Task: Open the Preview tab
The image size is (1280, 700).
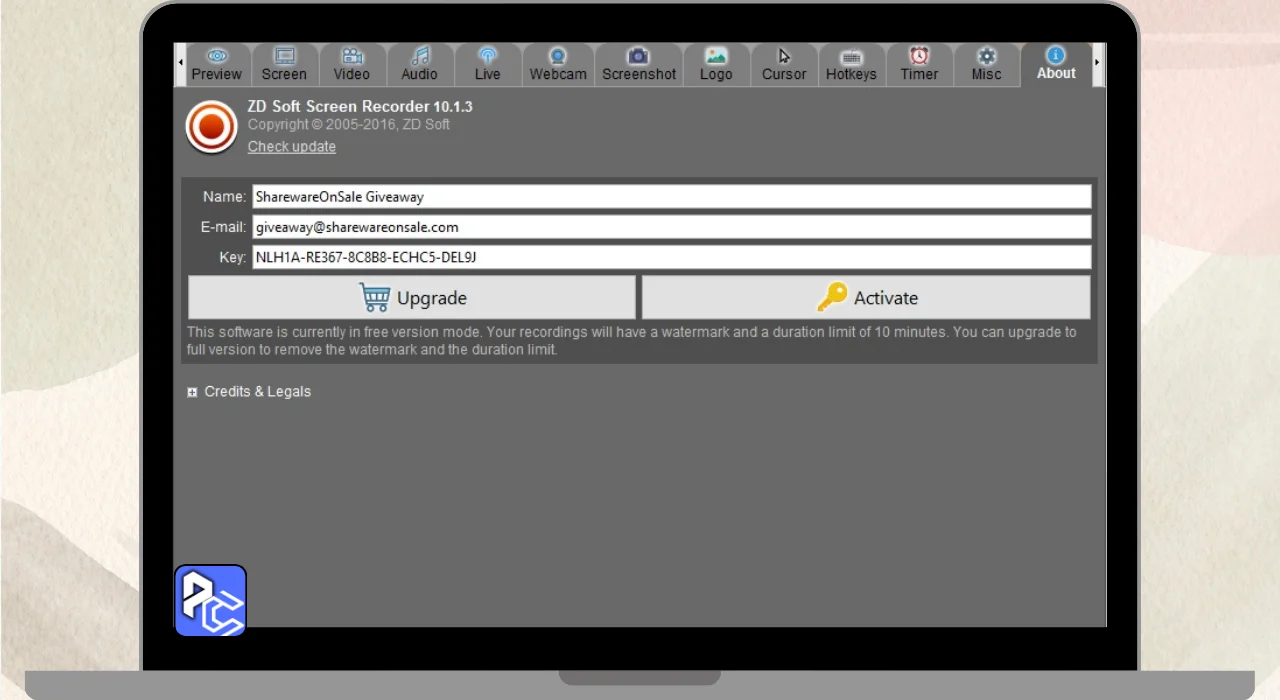Action: pyautogui.click(x=217, y=64)
